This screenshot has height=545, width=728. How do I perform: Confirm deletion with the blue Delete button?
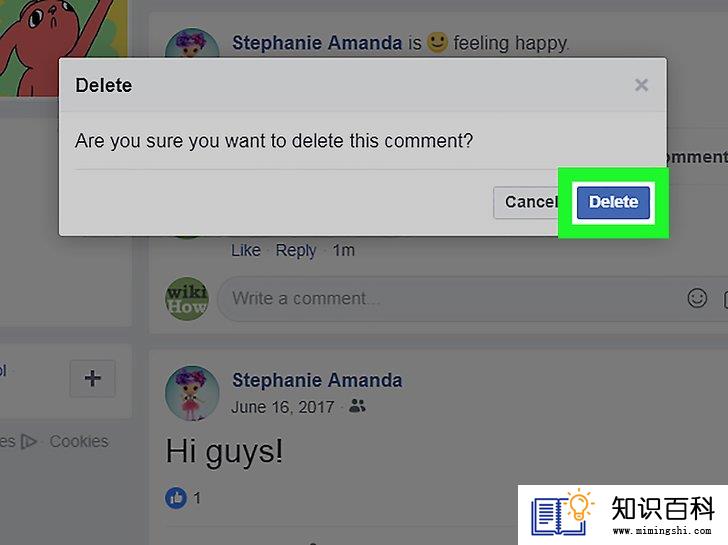point(613,202)
